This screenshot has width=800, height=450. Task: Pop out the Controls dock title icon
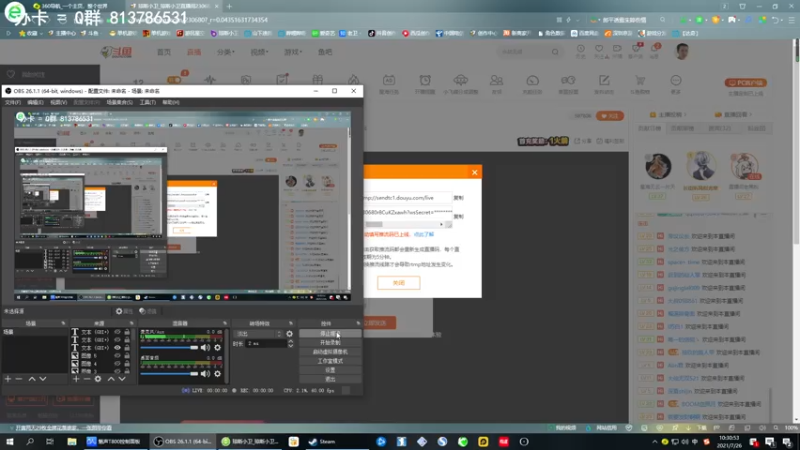pyautogui.click(x=358, y=323)
